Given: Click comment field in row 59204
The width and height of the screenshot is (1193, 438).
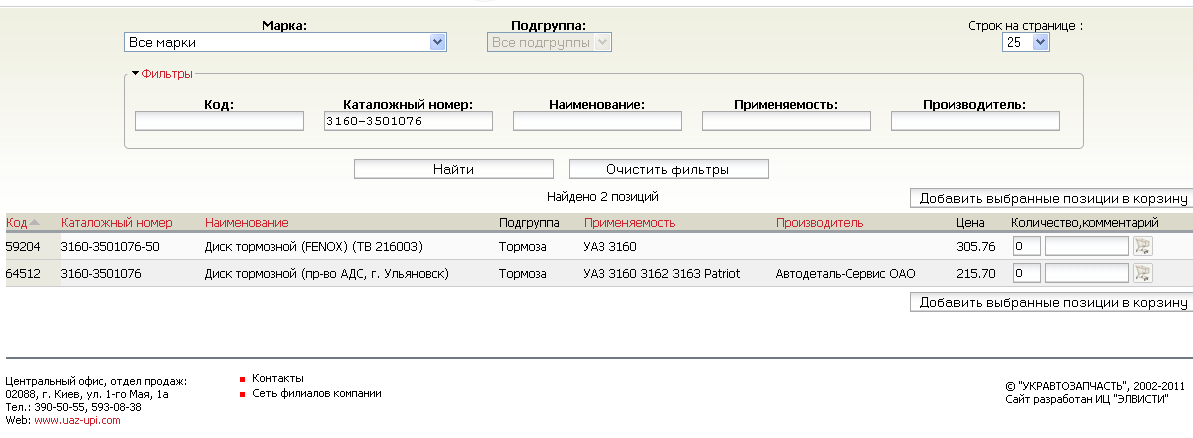Looking at the screenshot, I should tap(1086, 246).
